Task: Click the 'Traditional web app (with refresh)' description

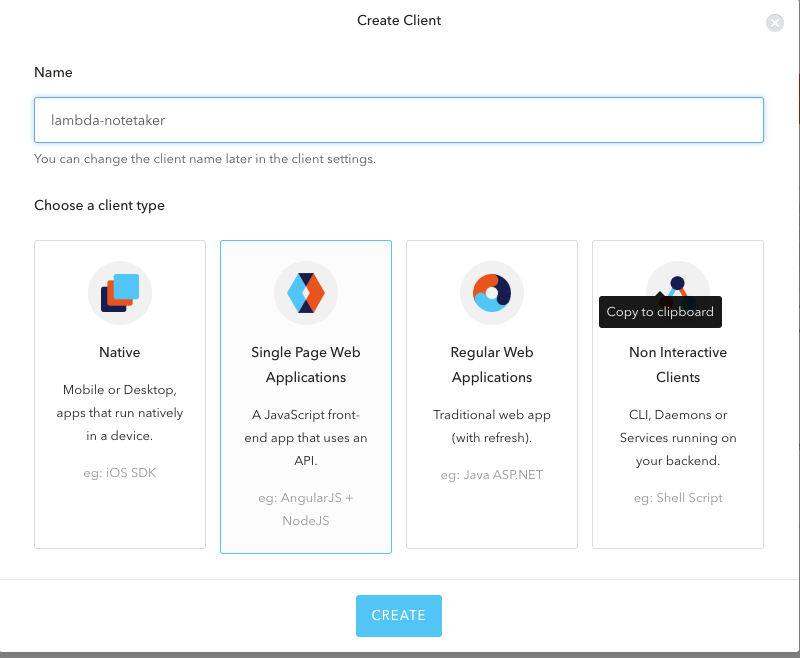Action: point(492,426)
